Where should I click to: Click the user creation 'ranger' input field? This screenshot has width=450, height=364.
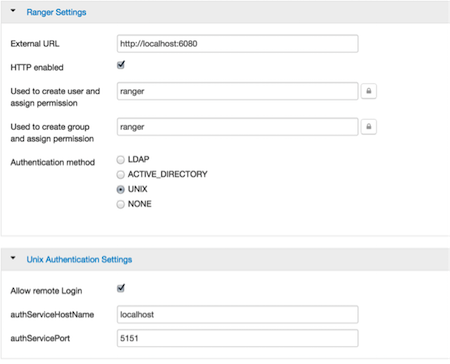[x=238, y=91]
